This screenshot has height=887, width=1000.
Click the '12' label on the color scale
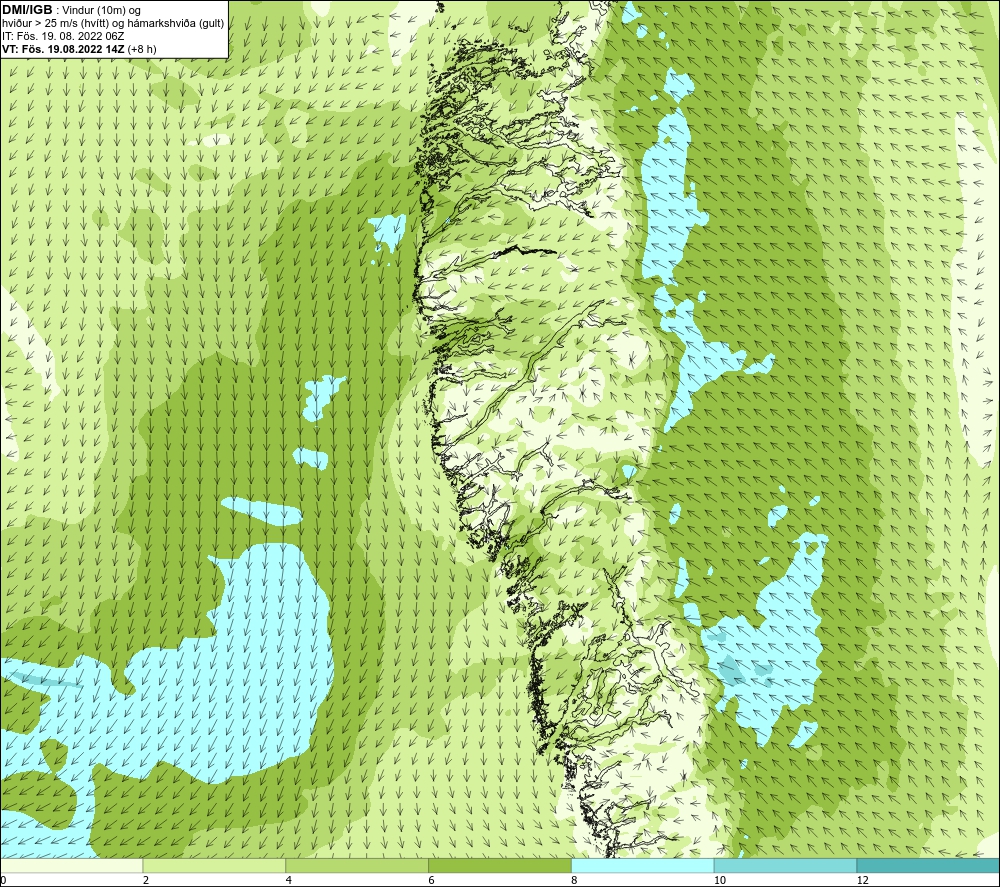tap(863, 880)
